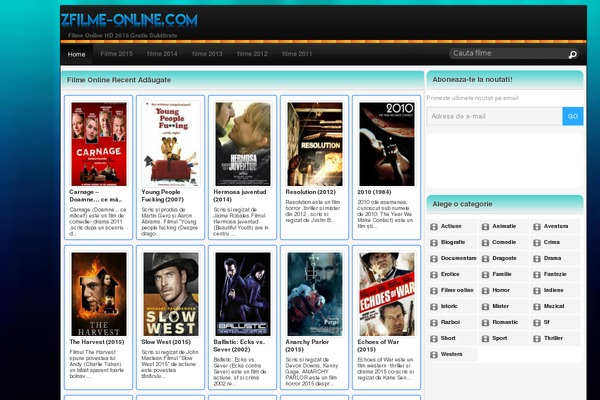Click the icon beside Animatie category
Image resolution: width=600 pixels, height=400 pixels.
(x=485, y=227)
